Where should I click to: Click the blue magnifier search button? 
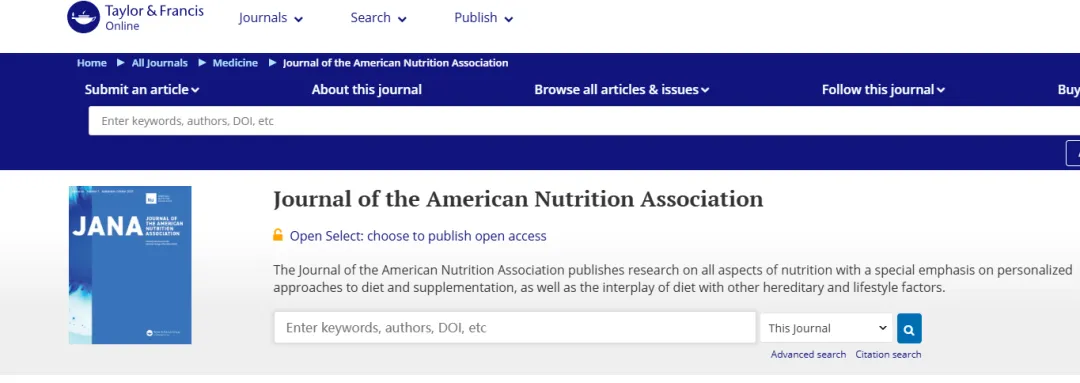coord(909,328)
